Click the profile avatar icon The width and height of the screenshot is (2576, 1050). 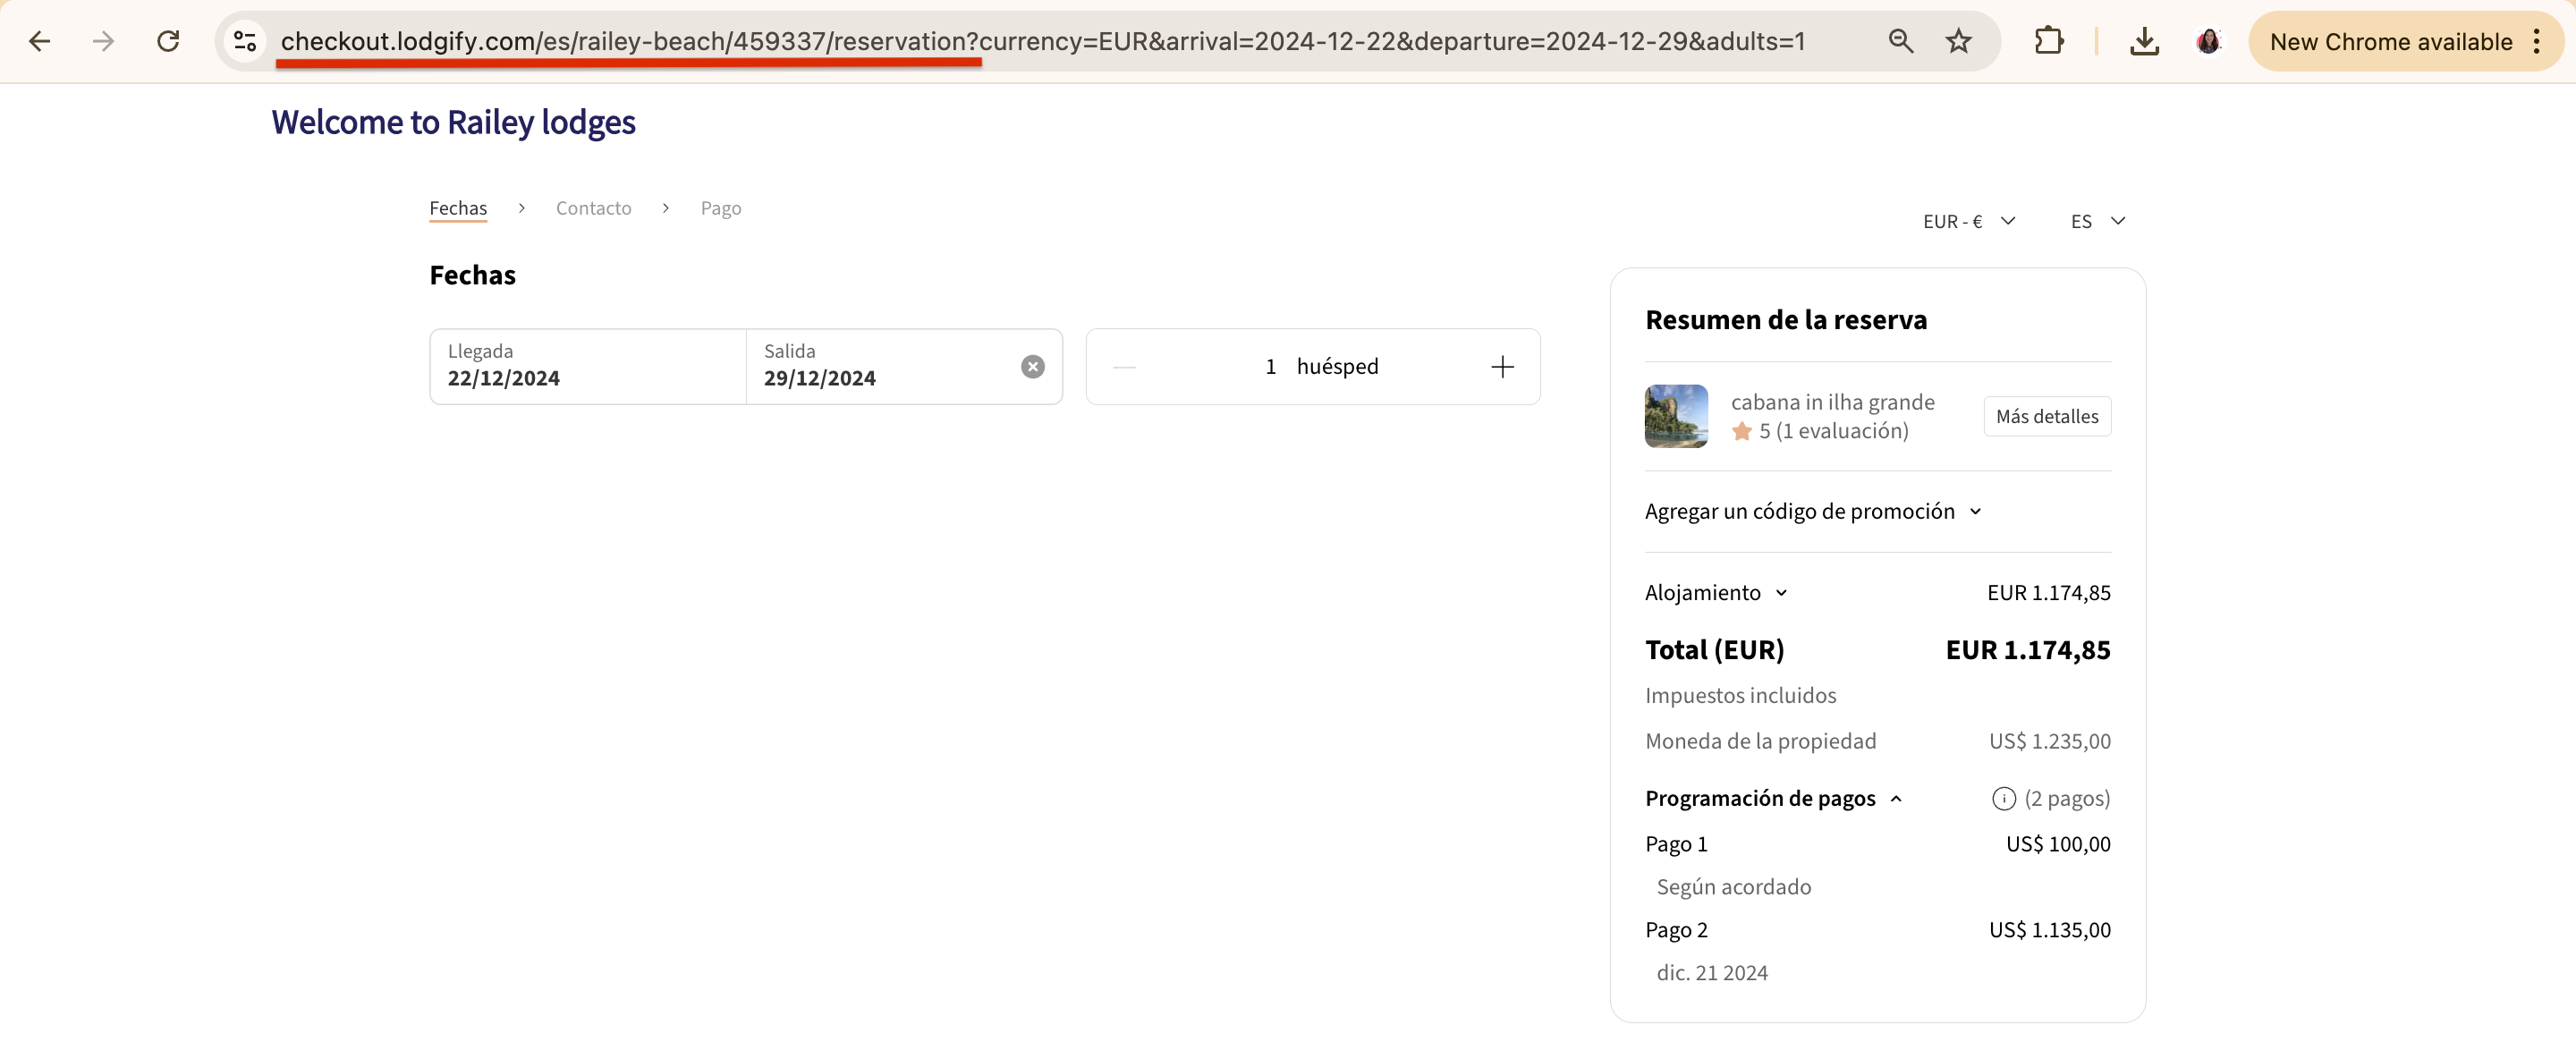coord(2209,41)
